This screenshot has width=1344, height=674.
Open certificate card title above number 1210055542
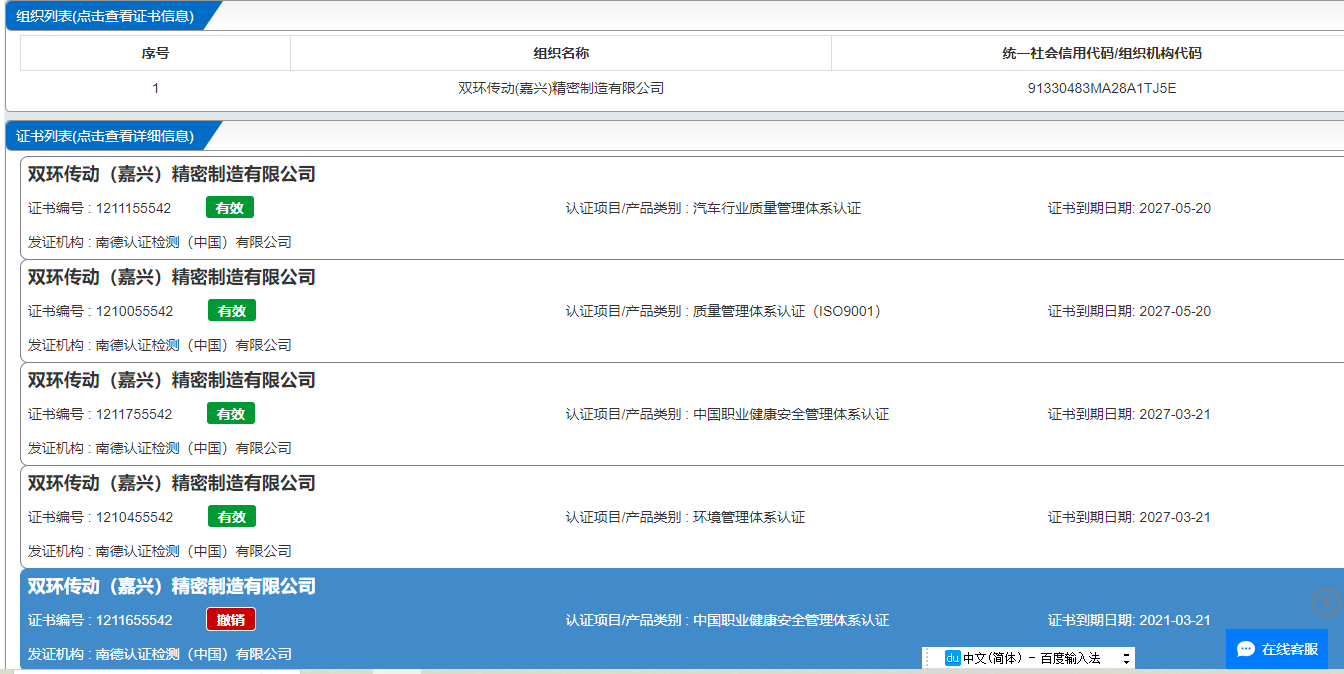point(171,277)
